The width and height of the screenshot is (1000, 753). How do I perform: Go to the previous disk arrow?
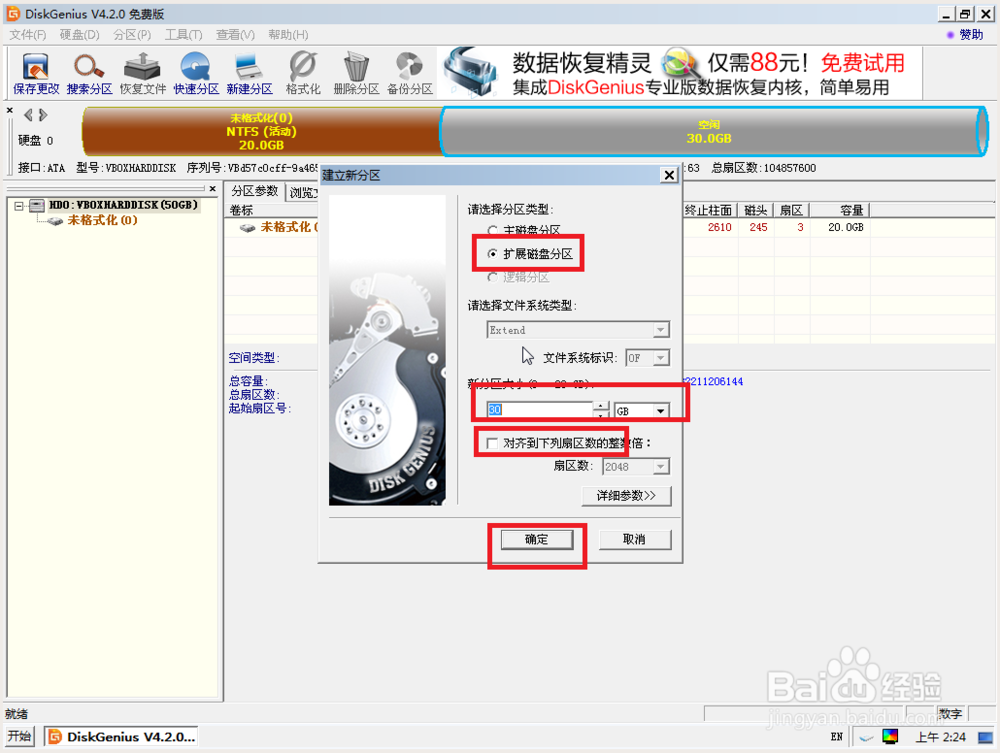pos(28,115)
